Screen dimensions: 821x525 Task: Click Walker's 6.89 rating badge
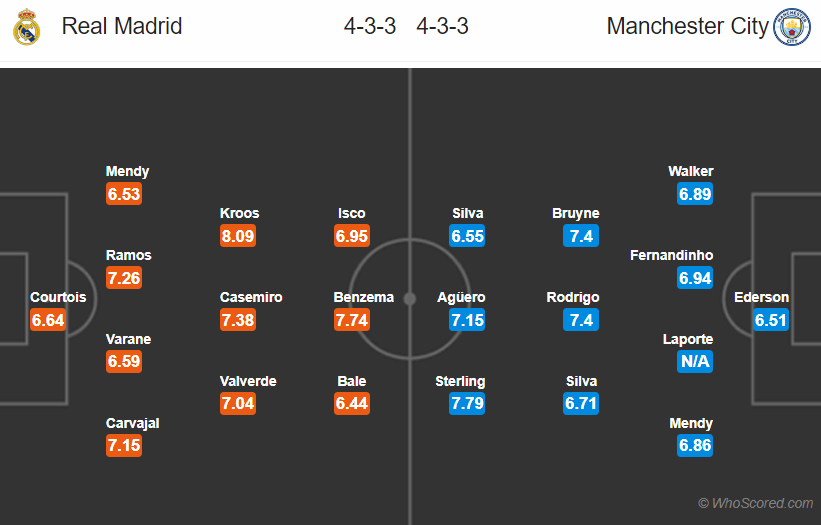[695, 194]
